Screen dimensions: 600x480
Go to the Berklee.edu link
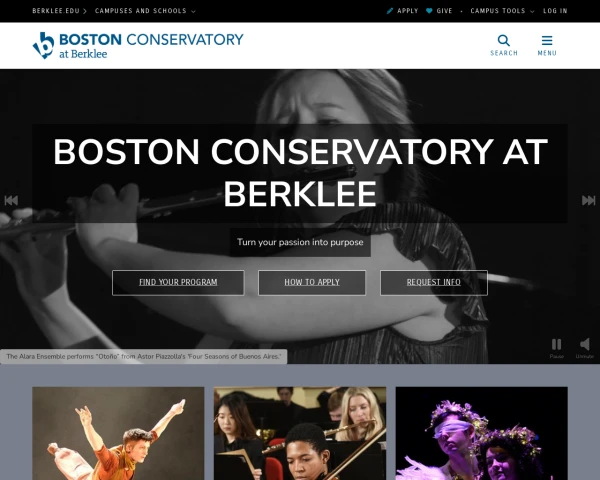(x=56, y=11)
